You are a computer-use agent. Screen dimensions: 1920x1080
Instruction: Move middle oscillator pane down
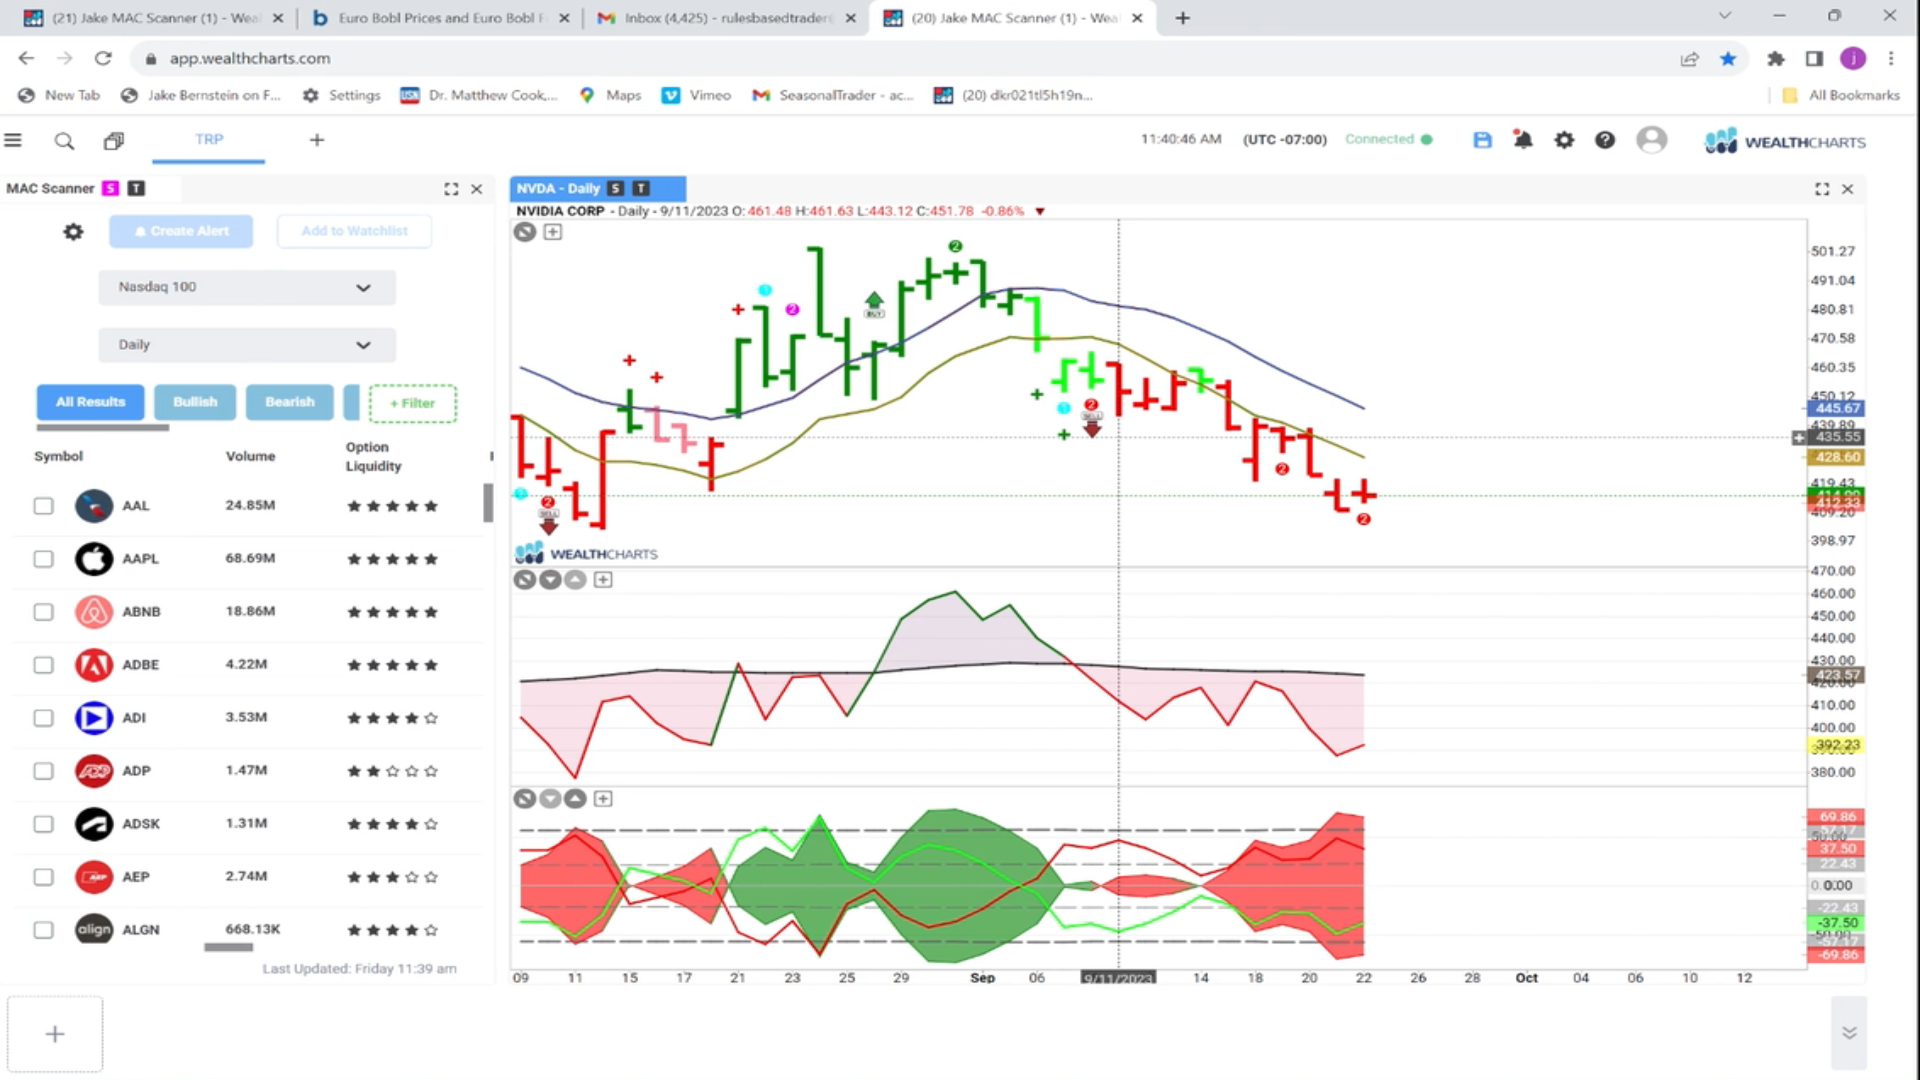click(550, 580)
